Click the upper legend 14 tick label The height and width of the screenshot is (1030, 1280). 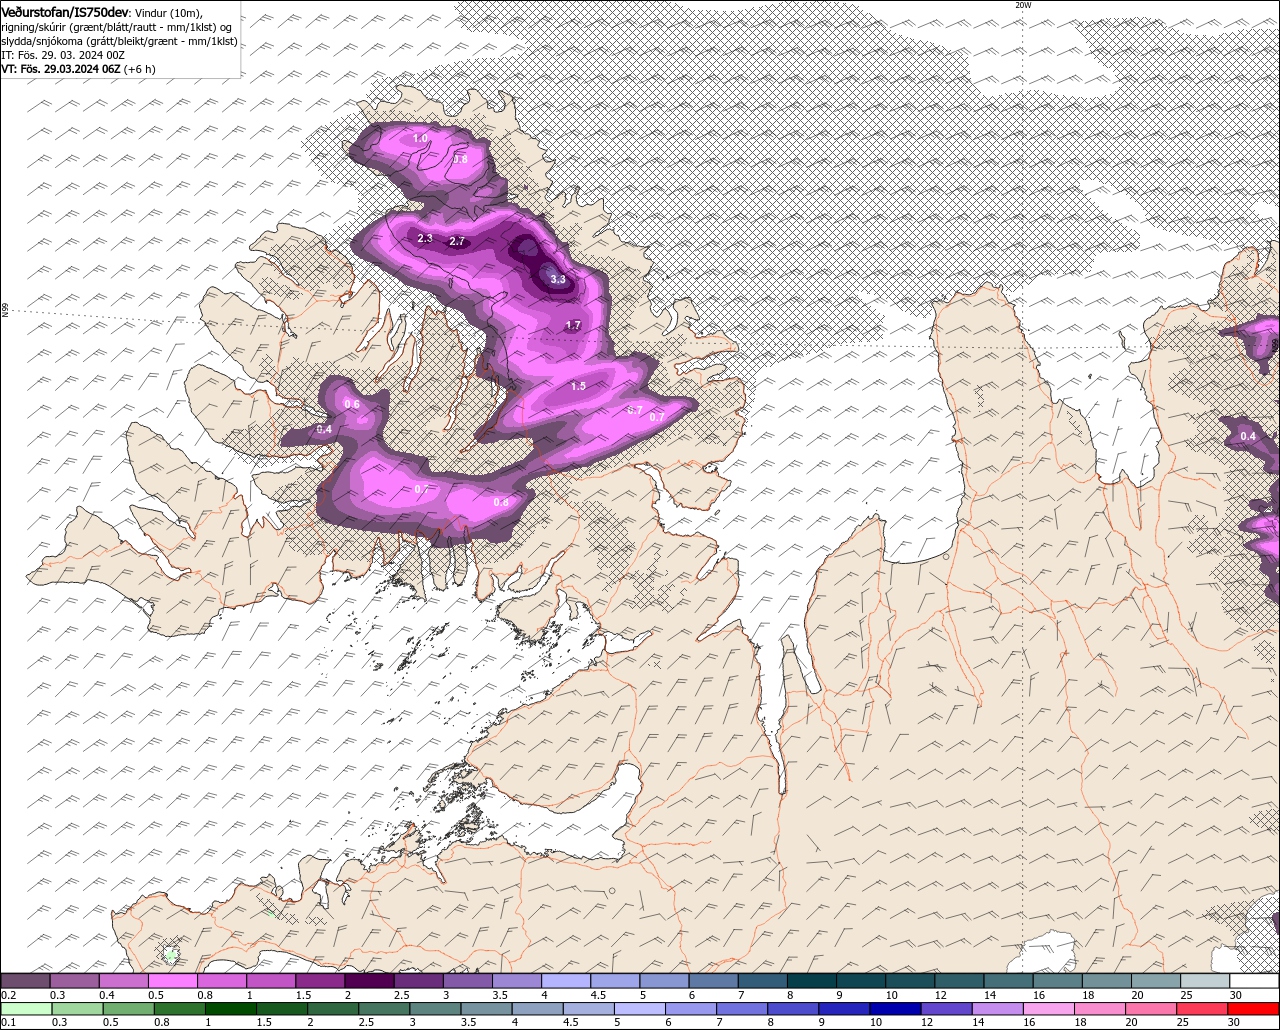pos(989,995)
